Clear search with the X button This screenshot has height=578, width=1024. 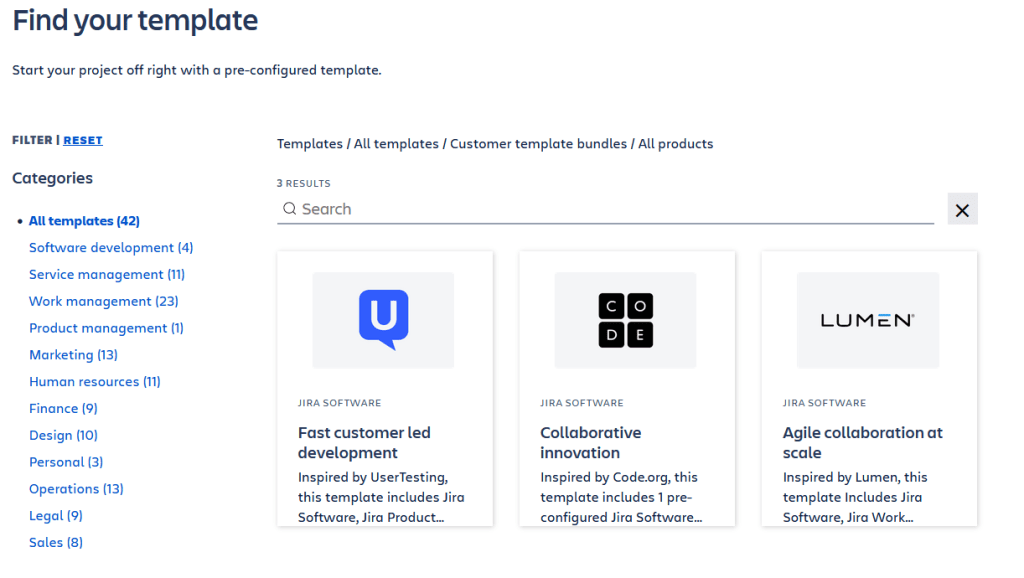coord(962,209)
